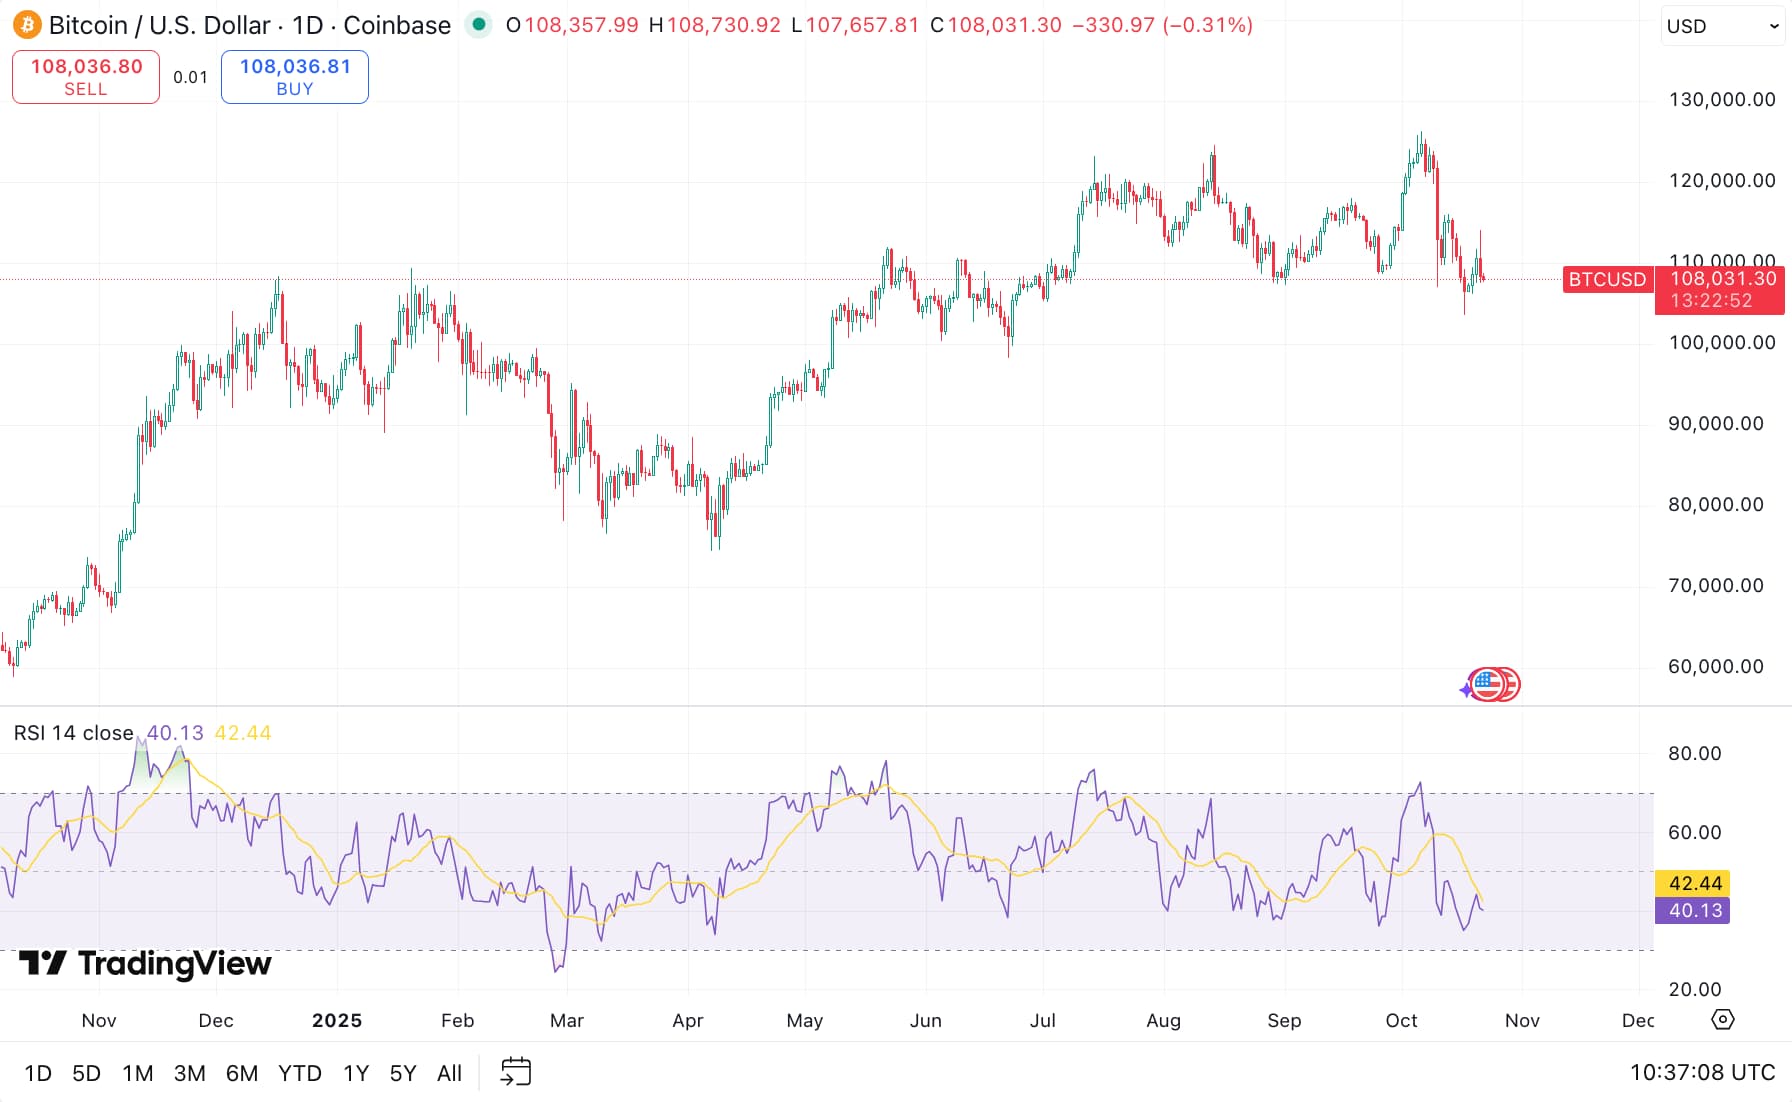Click the H108,730.92 high value

(x=715, y=25)
